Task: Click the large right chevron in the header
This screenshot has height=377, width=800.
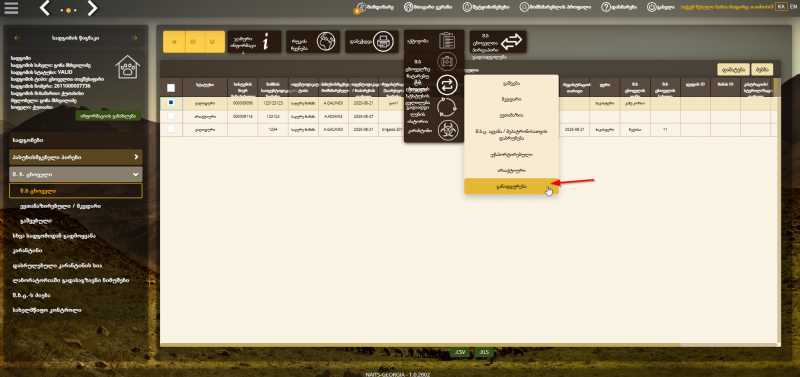Action: pos(92,8)
